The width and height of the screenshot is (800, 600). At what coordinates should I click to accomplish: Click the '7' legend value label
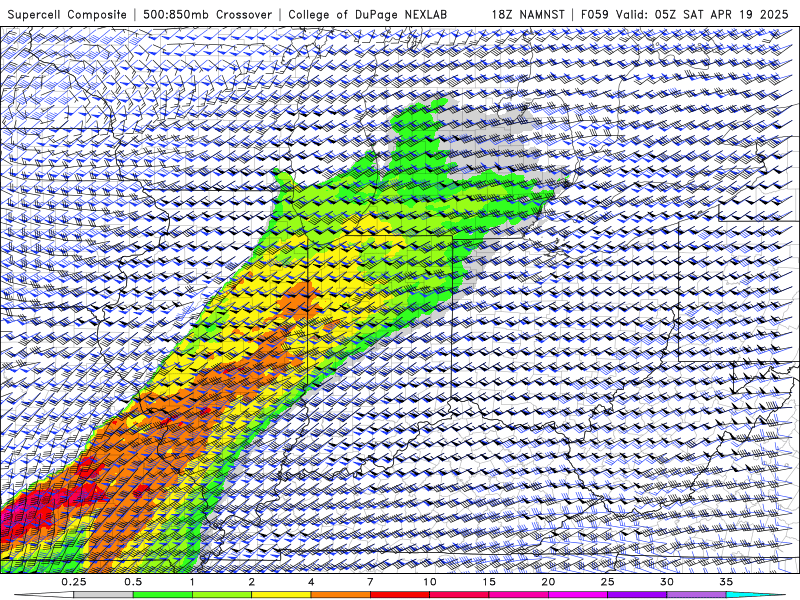click(x=370, y=582)
